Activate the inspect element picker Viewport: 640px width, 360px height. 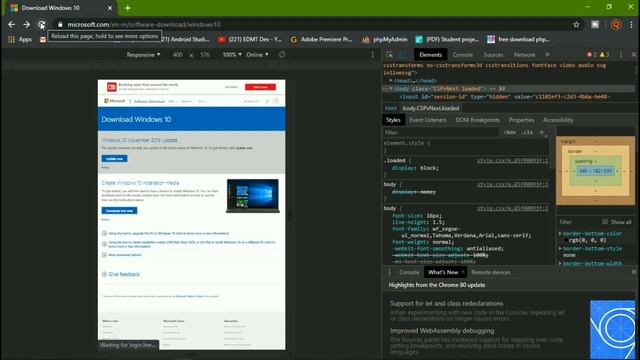[x=389, y=55]
